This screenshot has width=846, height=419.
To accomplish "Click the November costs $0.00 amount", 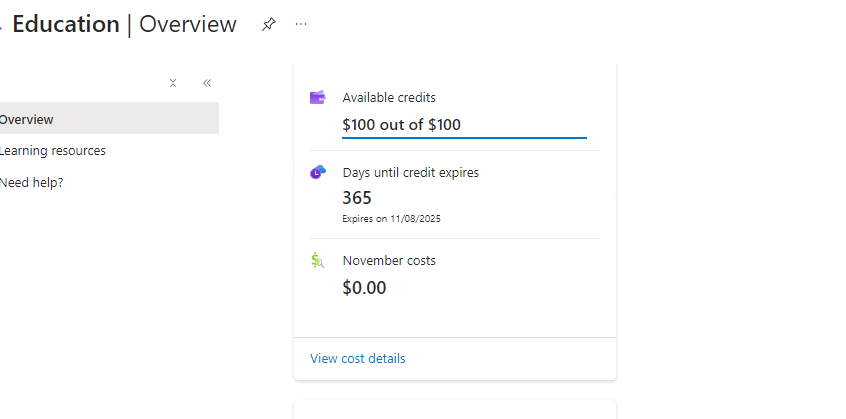I will (x=364, y=288).
